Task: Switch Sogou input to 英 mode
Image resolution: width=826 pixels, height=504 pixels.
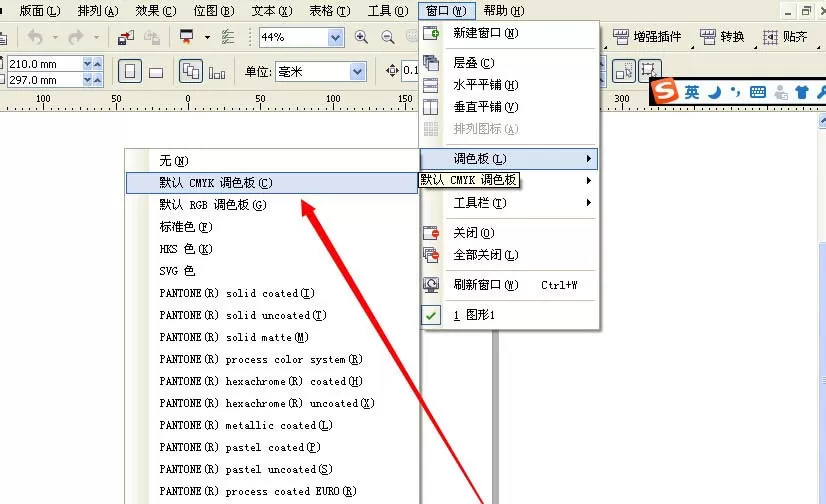Action: 692,93
